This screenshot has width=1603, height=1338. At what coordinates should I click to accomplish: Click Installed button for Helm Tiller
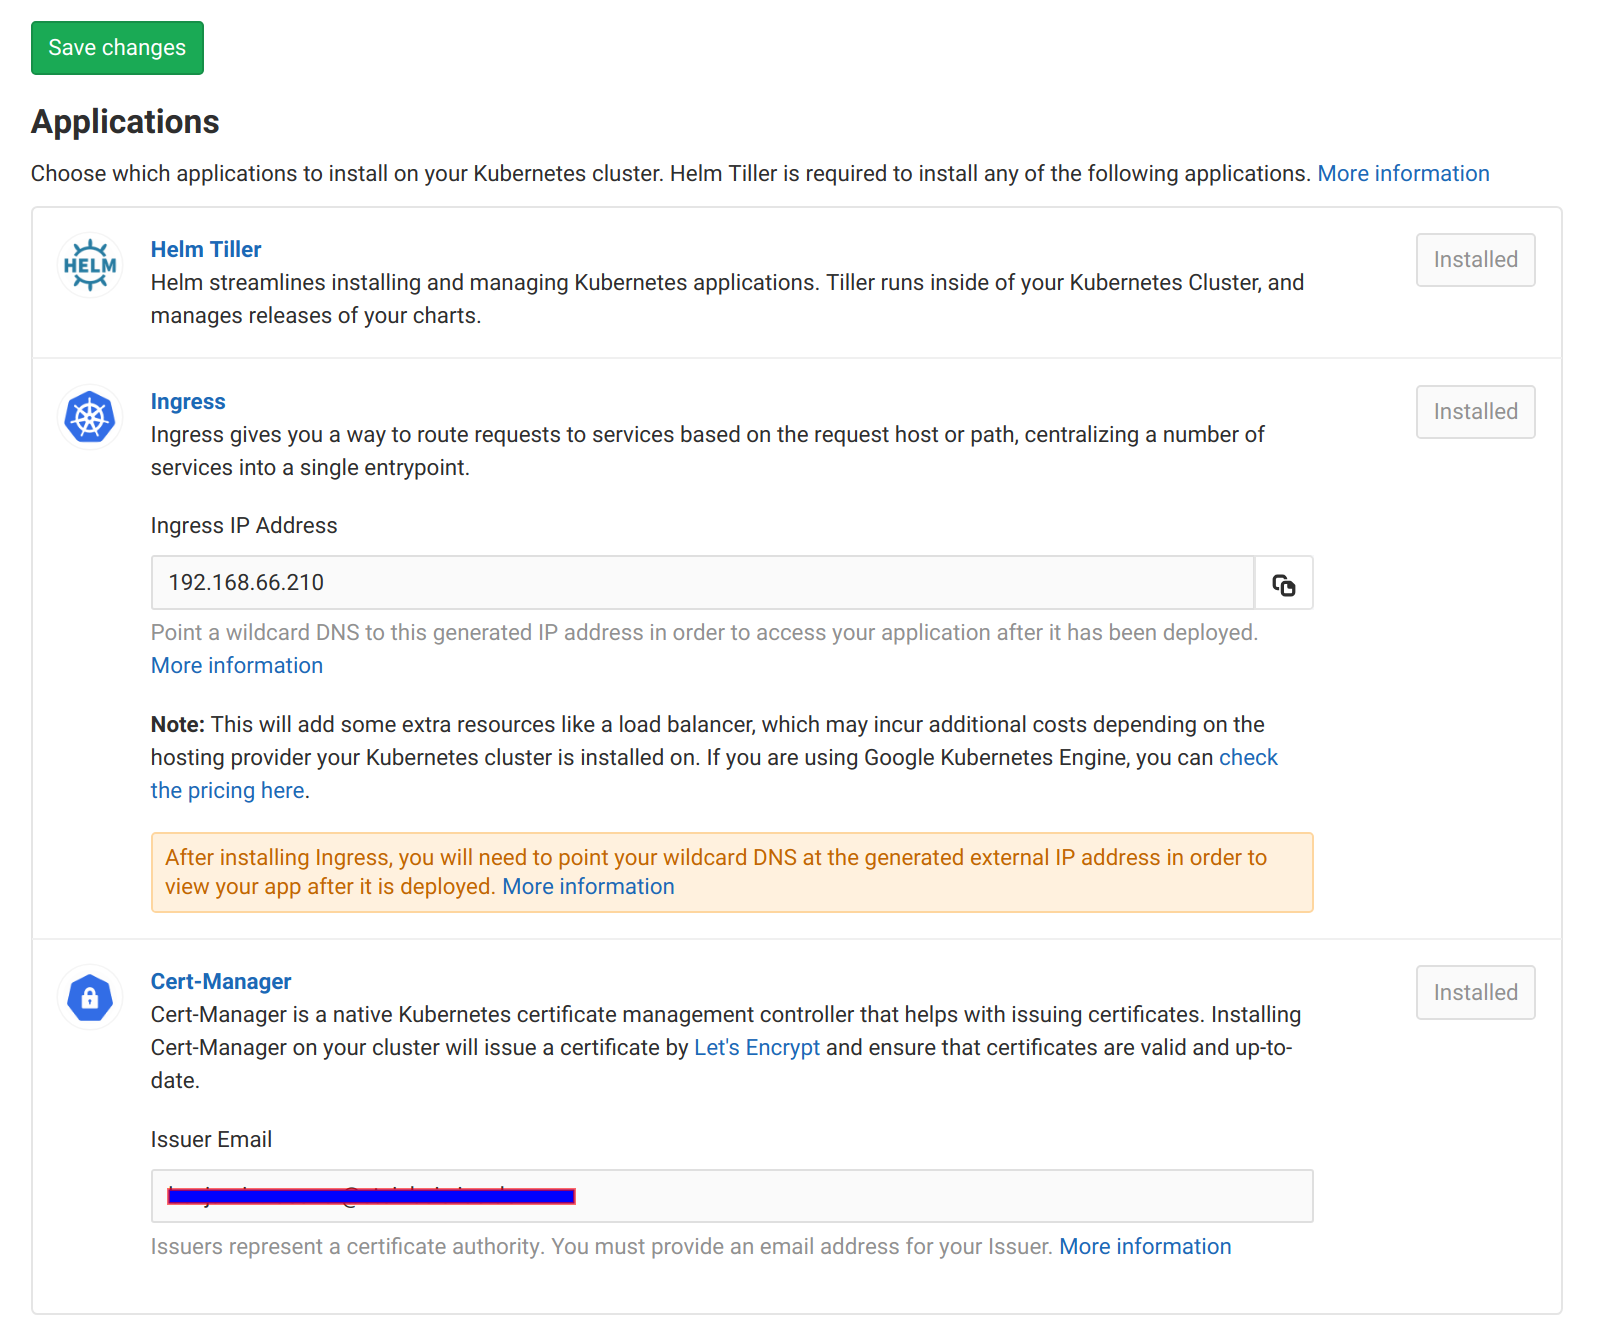point(1474,260)
